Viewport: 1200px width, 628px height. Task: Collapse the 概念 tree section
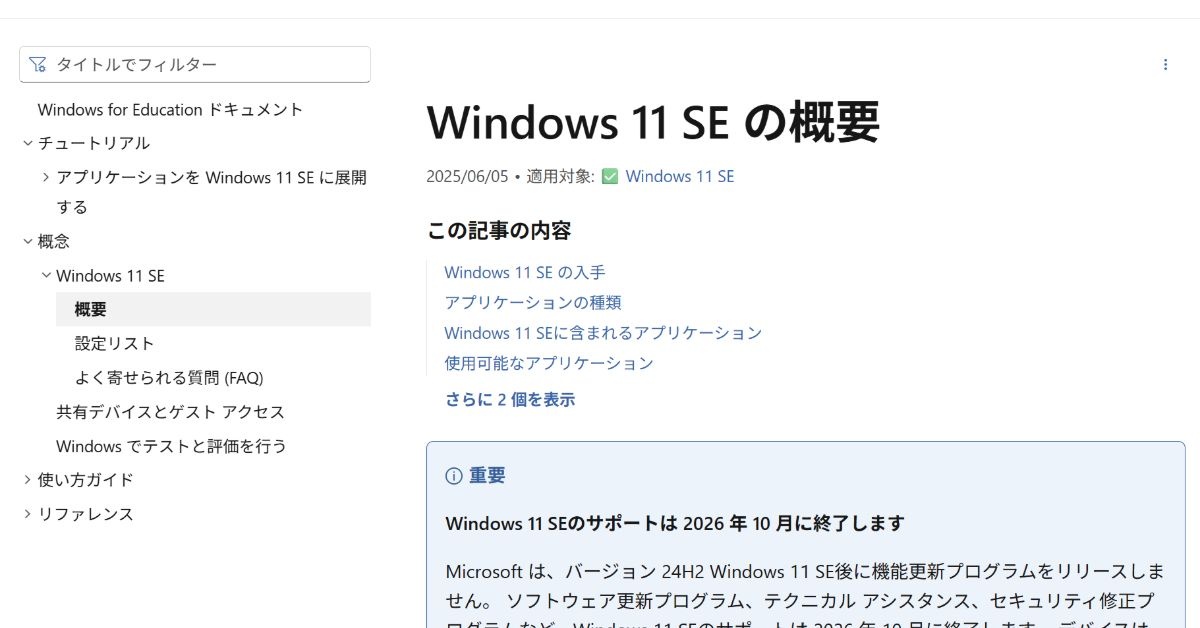point(28,241)
